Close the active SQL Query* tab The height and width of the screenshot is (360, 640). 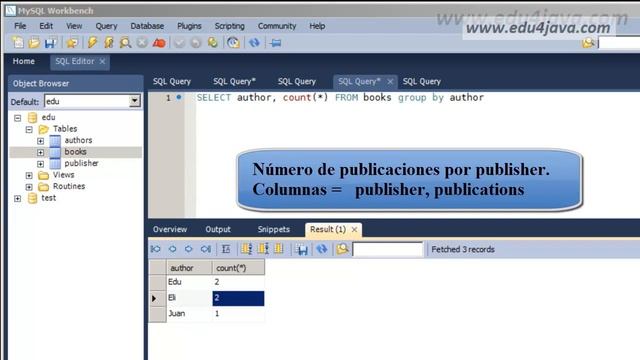[390, 82]
